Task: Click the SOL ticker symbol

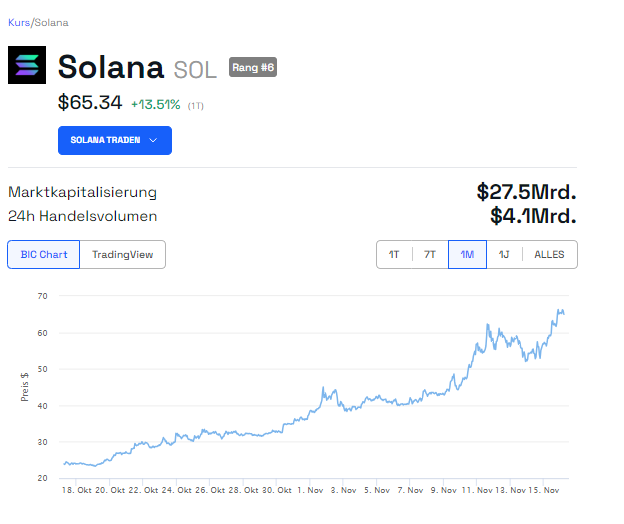Action: (x=195, y=69)
